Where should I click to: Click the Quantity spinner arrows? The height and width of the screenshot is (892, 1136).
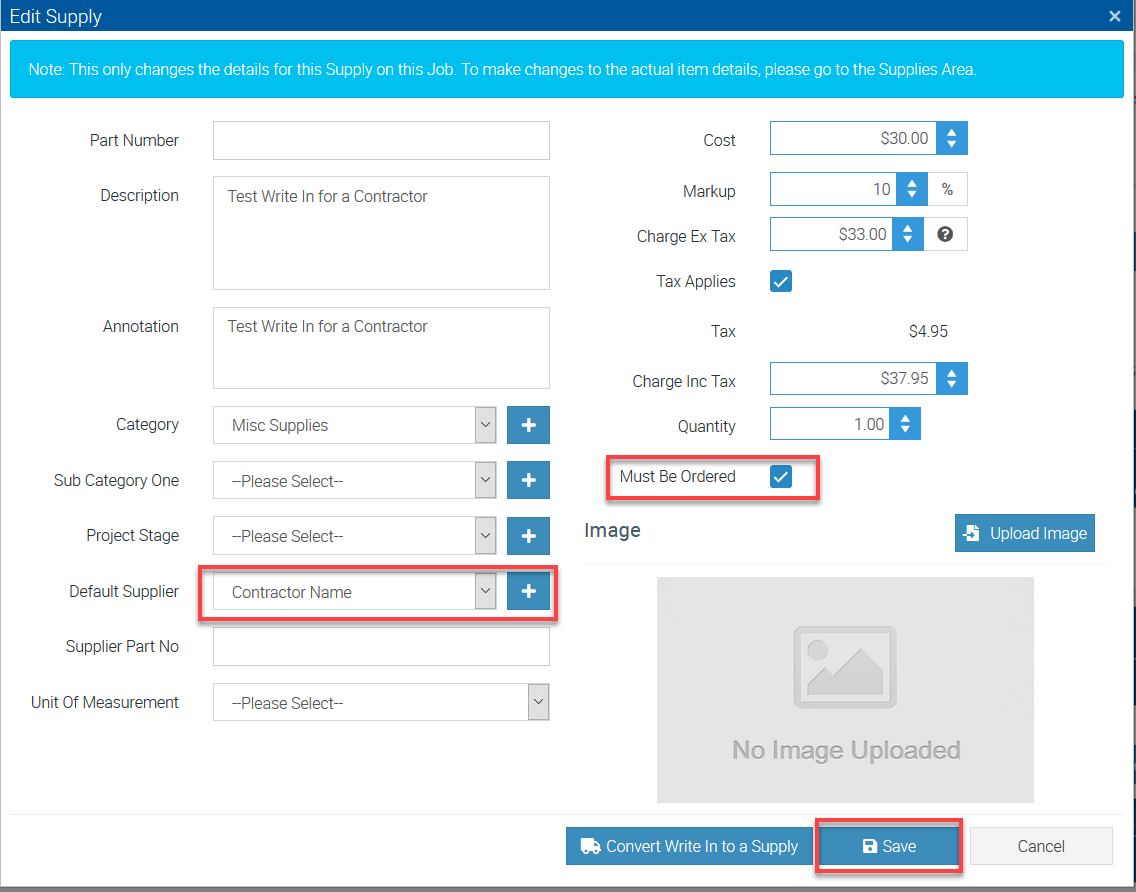904,424
